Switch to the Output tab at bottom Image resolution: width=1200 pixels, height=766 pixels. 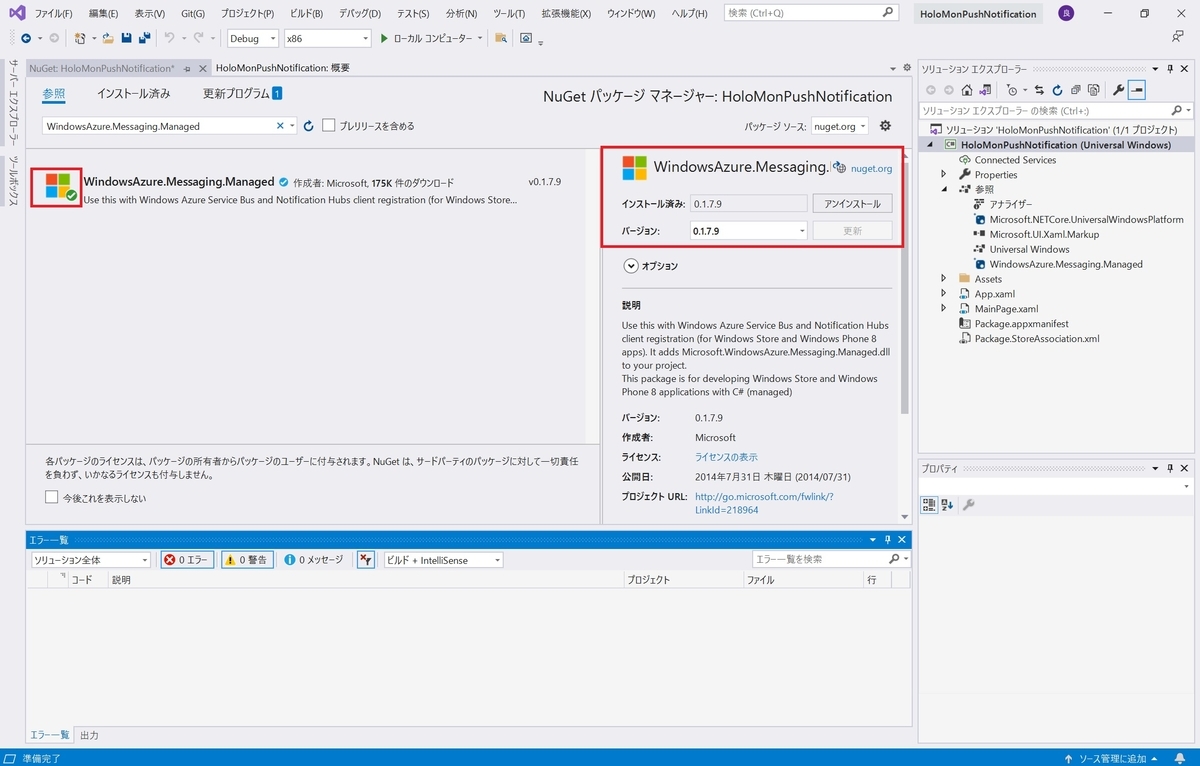[x=89, y=735]
